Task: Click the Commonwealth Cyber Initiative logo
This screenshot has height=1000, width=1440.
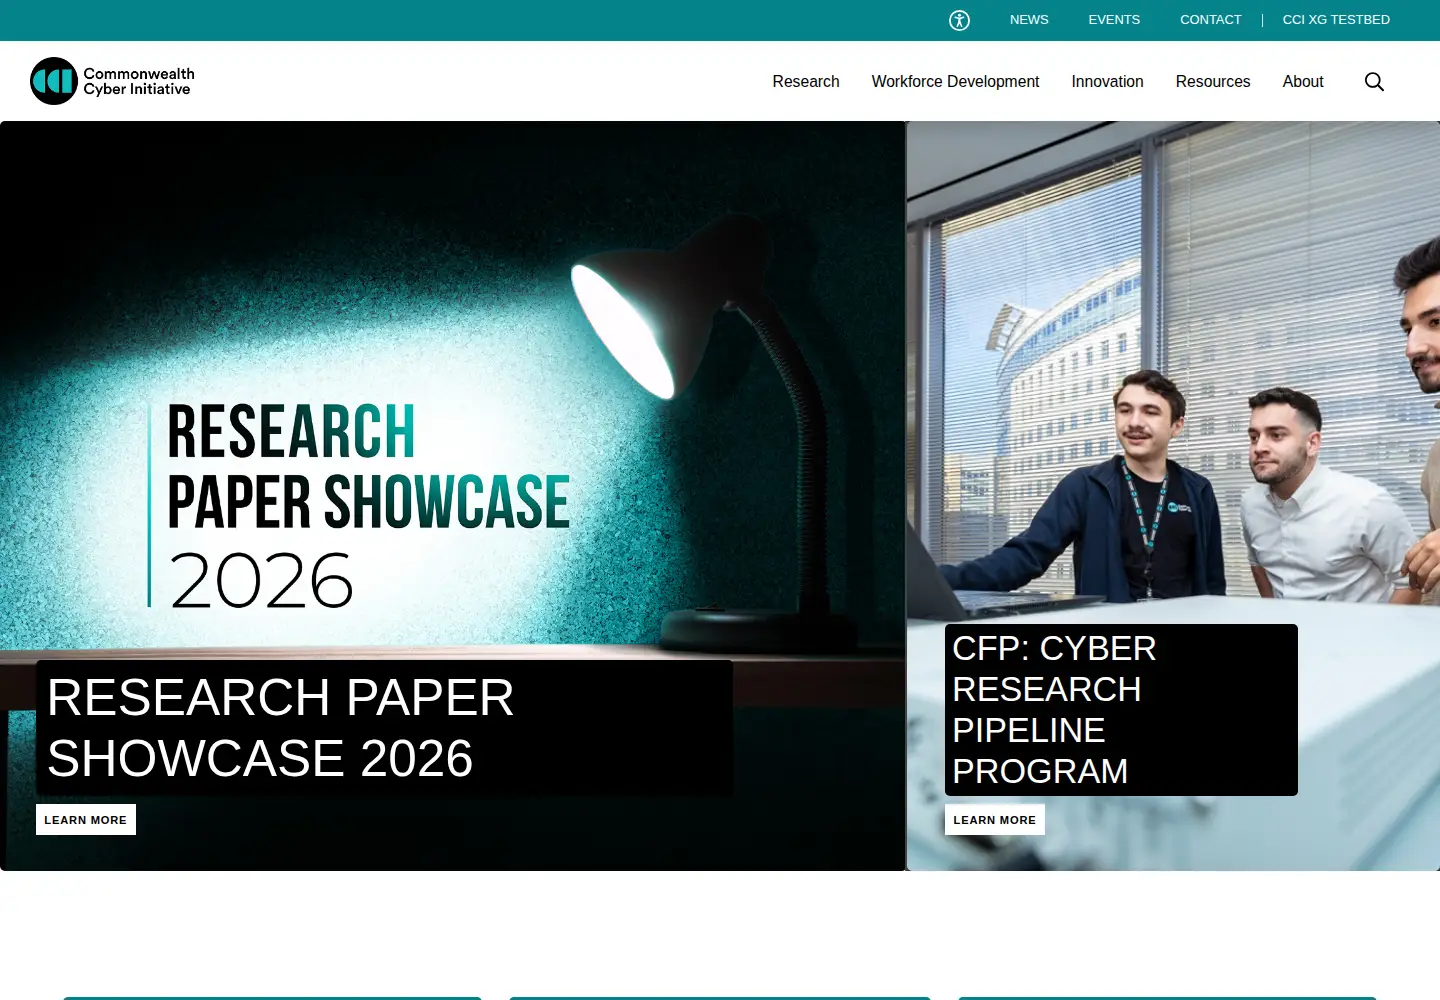Action: click(x=113, y=81)
